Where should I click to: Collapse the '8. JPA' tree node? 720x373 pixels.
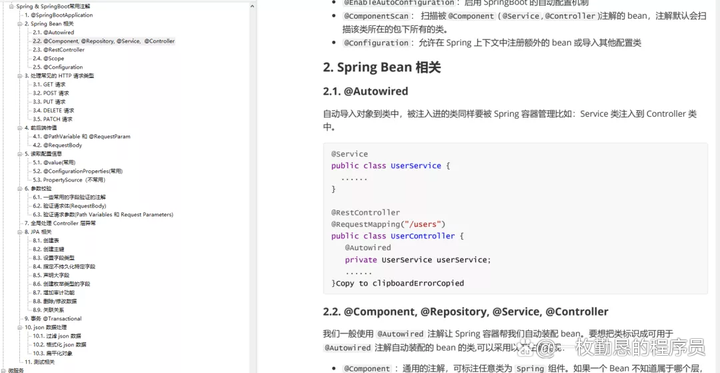coord(20,232)
